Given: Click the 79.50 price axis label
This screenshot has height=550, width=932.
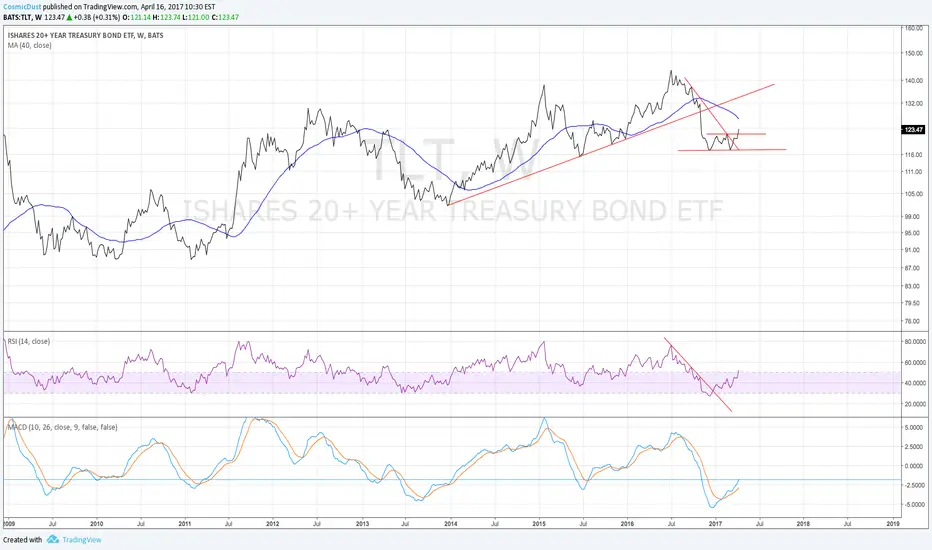Looking at the screenshot, I should click(x=912, y=303).
